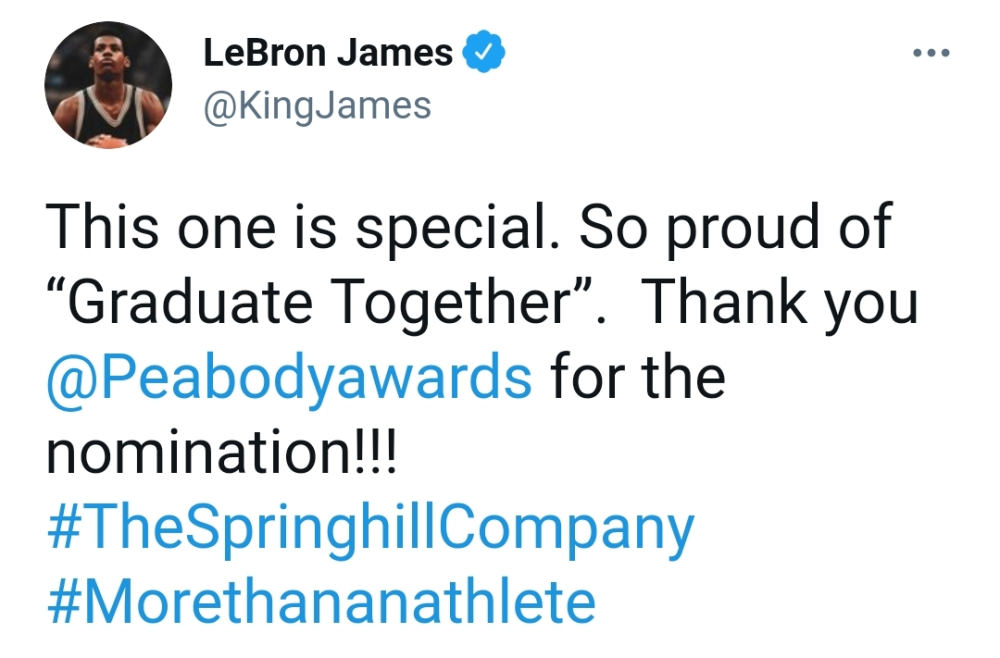The image size is (1000, 658).
Task: Open the @Peabodyawards mention link
Action: [x=289, y=377]
